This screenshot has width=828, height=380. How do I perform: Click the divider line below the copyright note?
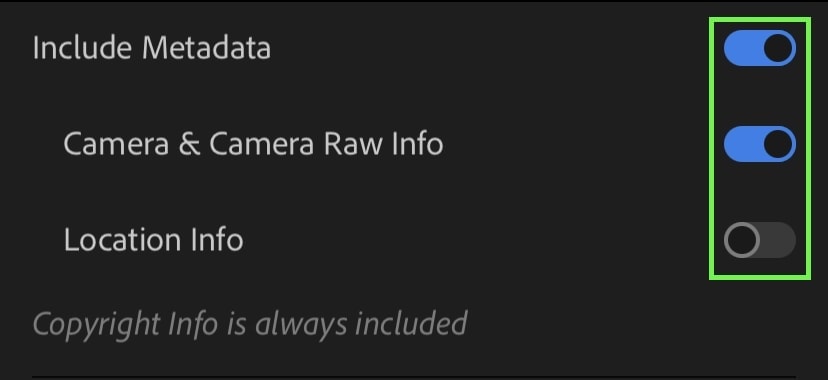(x=414, y=377)
